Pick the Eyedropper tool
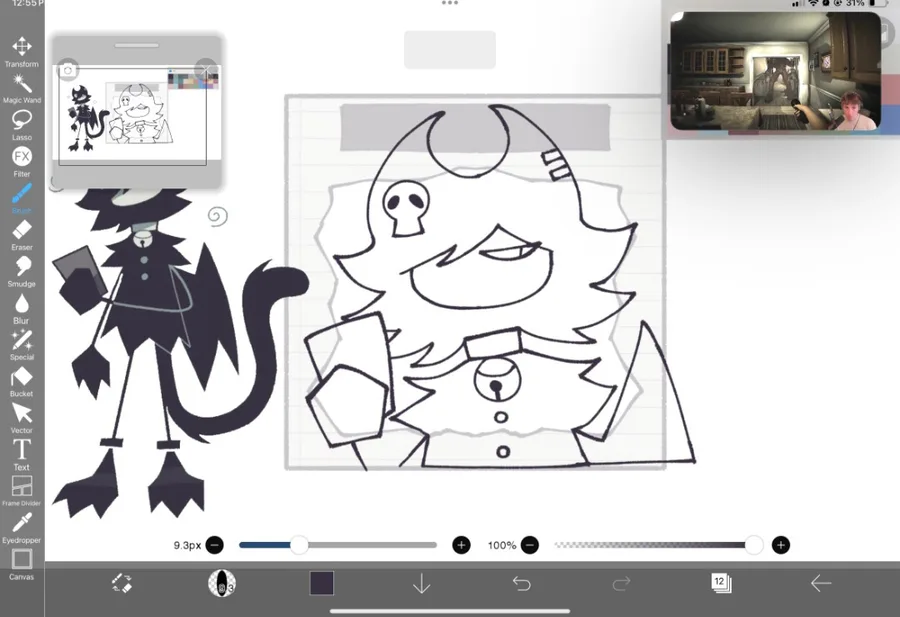 [22, 528]
